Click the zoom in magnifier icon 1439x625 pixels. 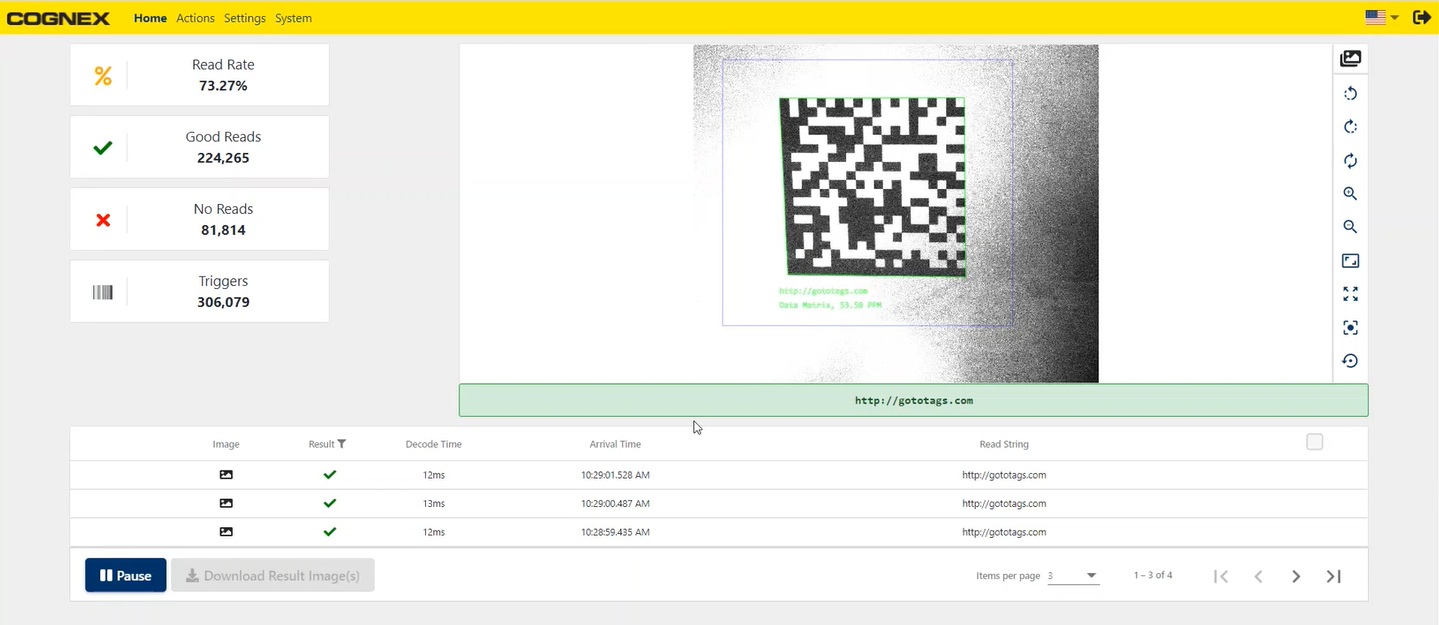tap(1350, 194)
